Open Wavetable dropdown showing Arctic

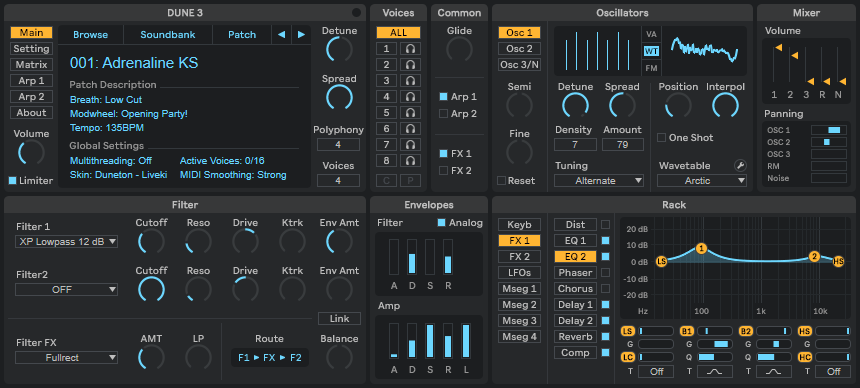pos(702,181)
